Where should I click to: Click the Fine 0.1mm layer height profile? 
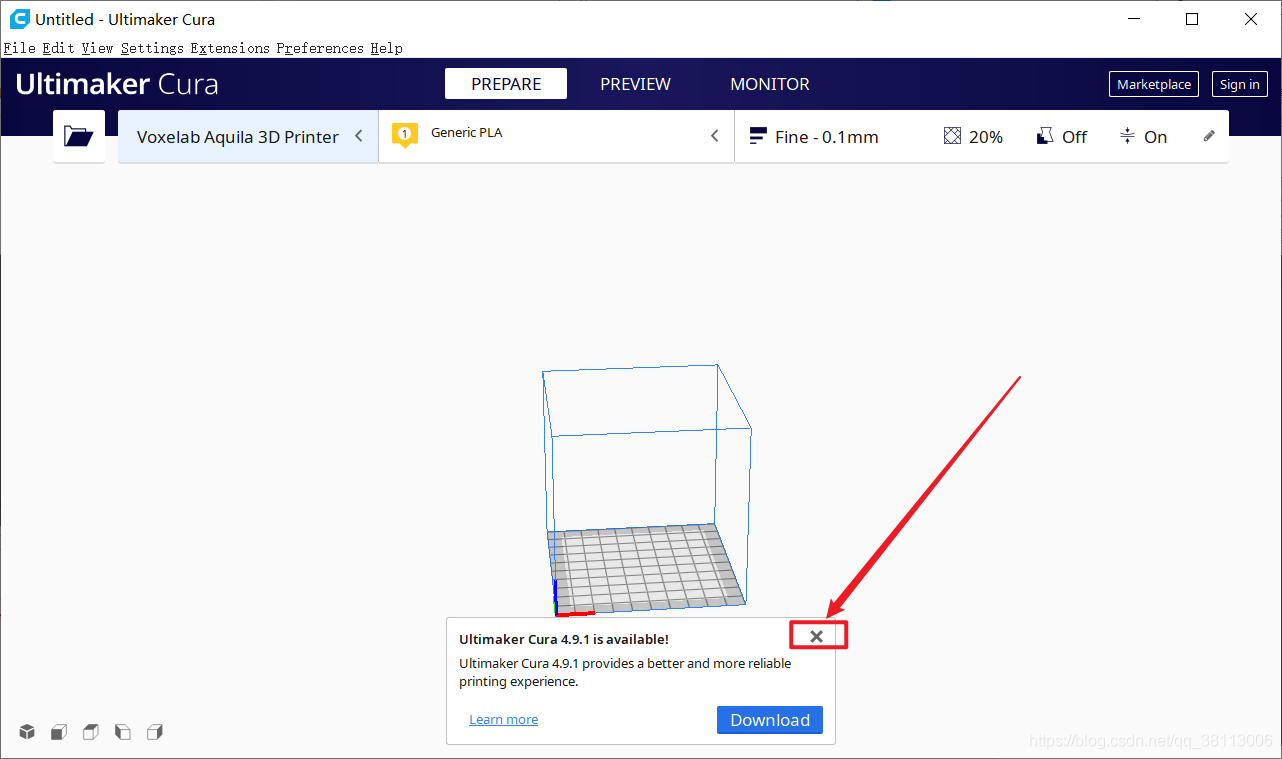tap(814, 137)
